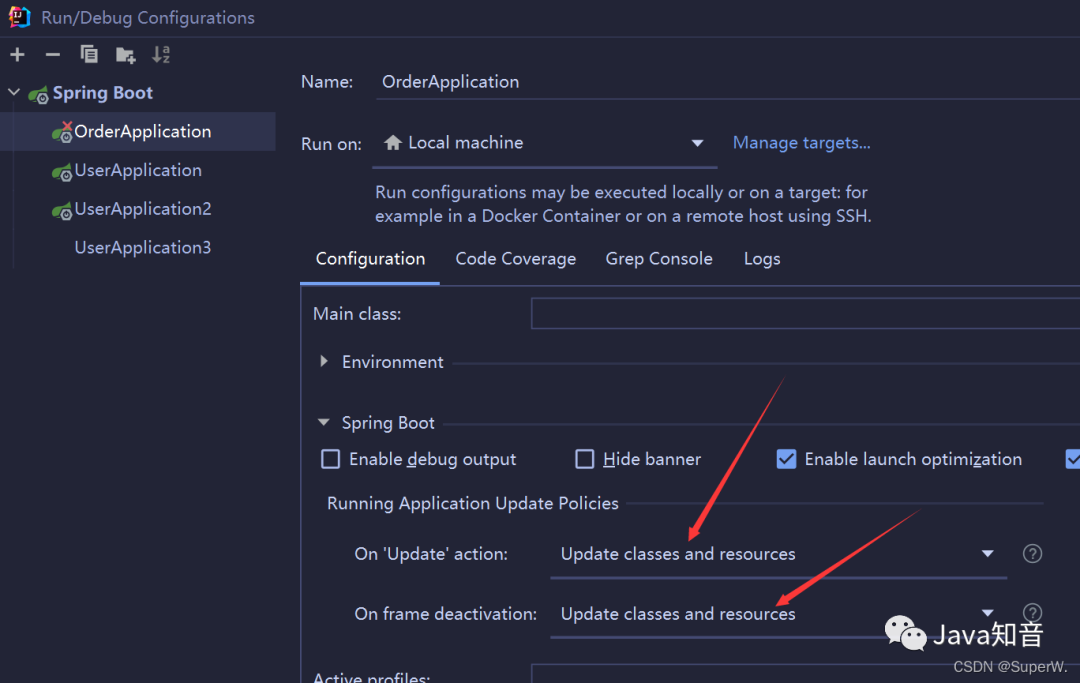
Task: Select UserApplication in the configuration tree
Action: tap(138, 170)
